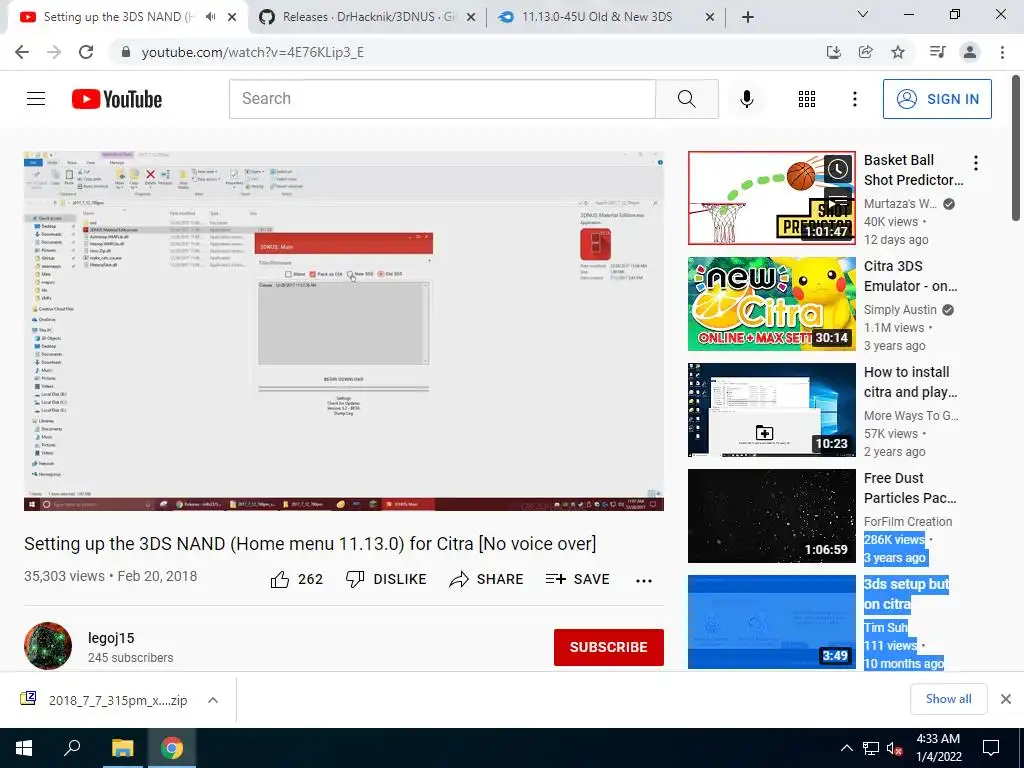Open options menu for Basket Ball video
Image resolution: width=1024 pixels, height=768 pixels.
pos(976,163)
